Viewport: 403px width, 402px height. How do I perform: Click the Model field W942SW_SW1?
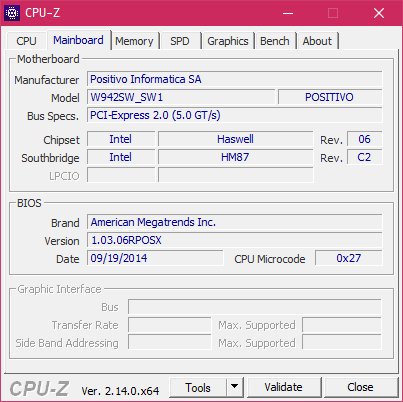(x=181, y=97)
